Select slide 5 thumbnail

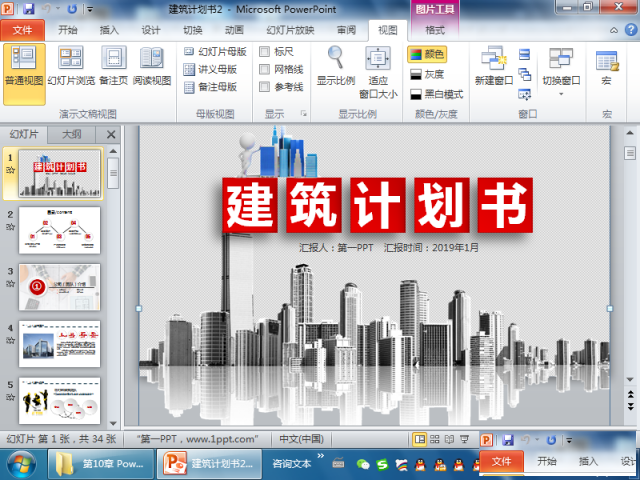pos(60,400)
